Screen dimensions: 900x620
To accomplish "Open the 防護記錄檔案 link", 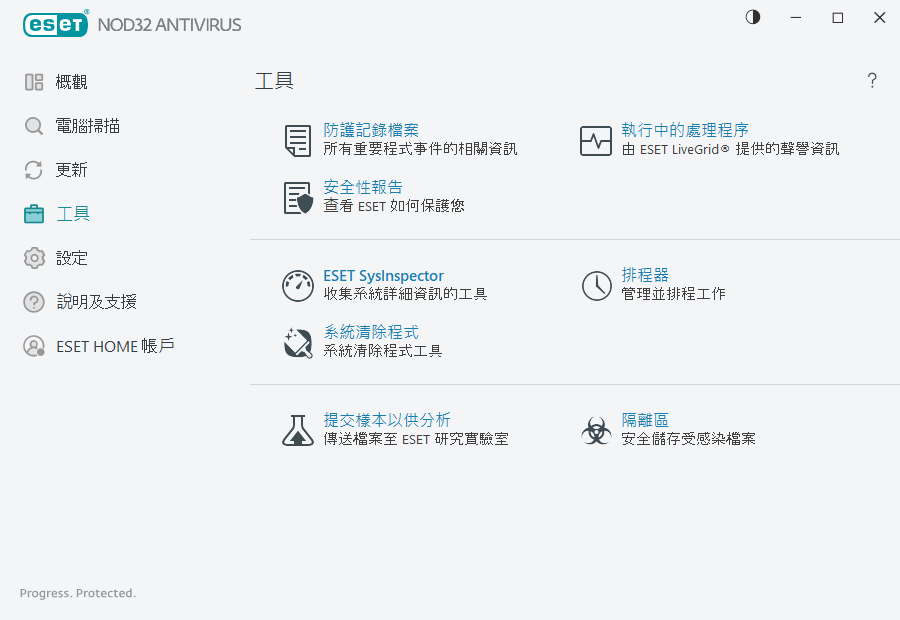I will (x=371, y=130).
